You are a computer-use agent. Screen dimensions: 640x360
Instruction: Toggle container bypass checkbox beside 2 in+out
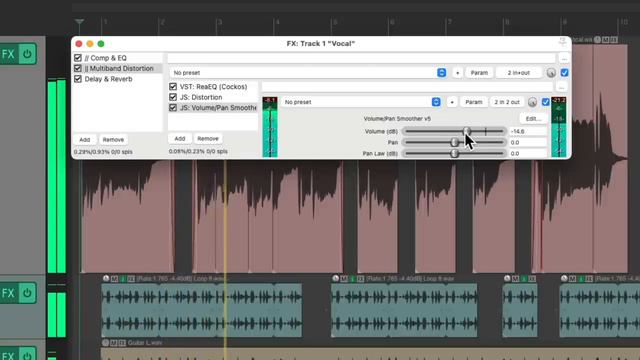(564, 73)
